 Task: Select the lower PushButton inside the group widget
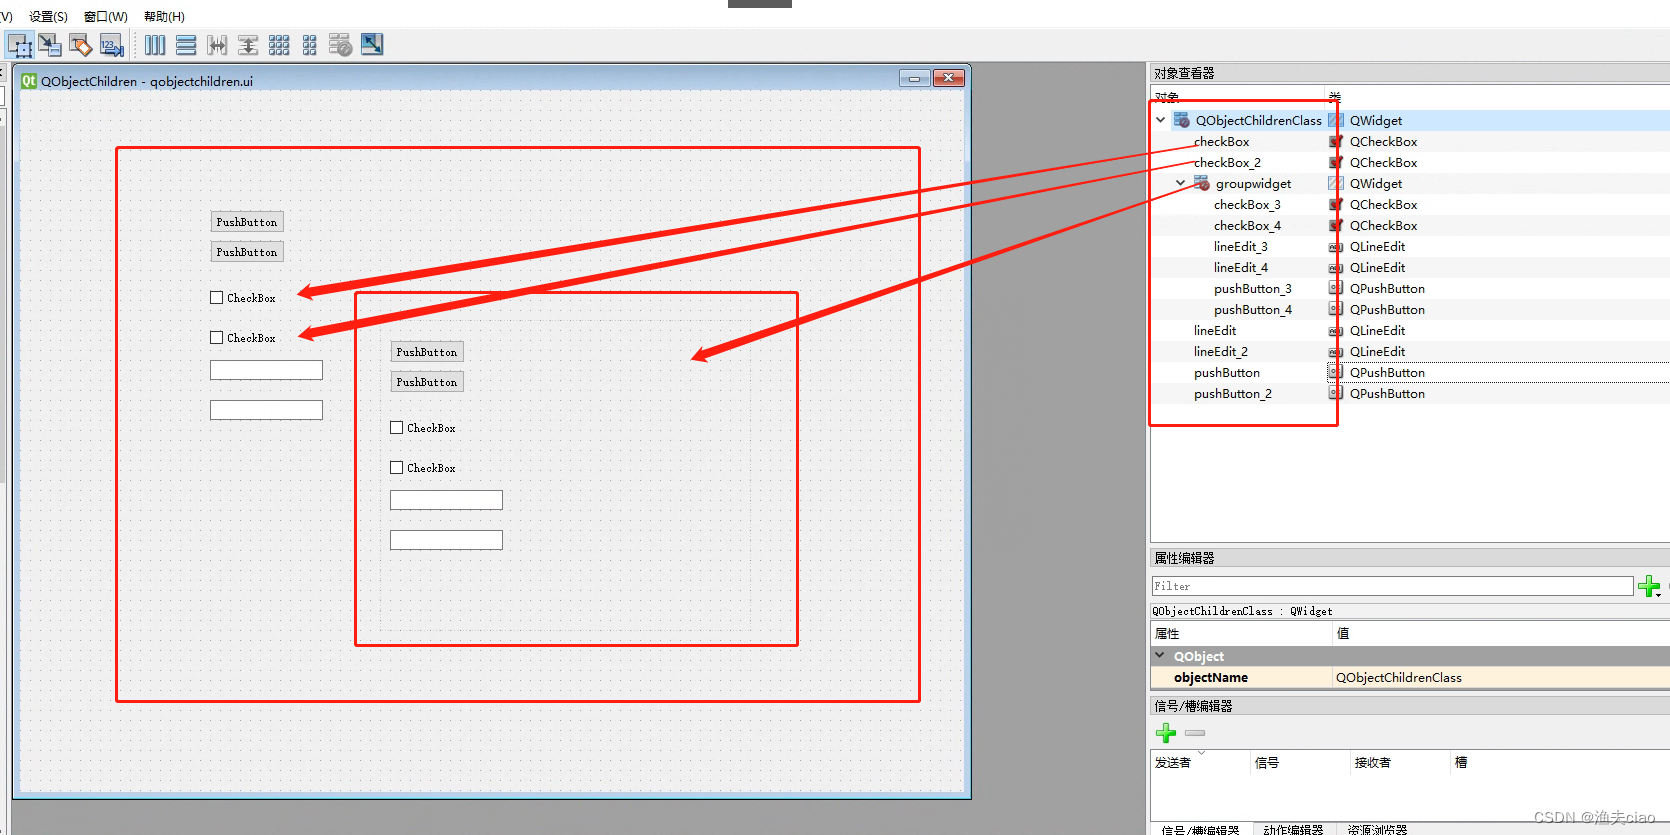427,382
